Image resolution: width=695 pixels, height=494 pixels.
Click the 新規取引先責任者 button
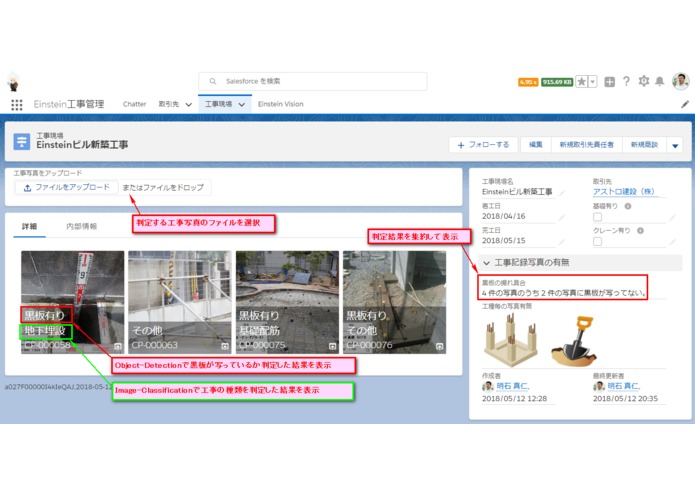tap(586, 145)
